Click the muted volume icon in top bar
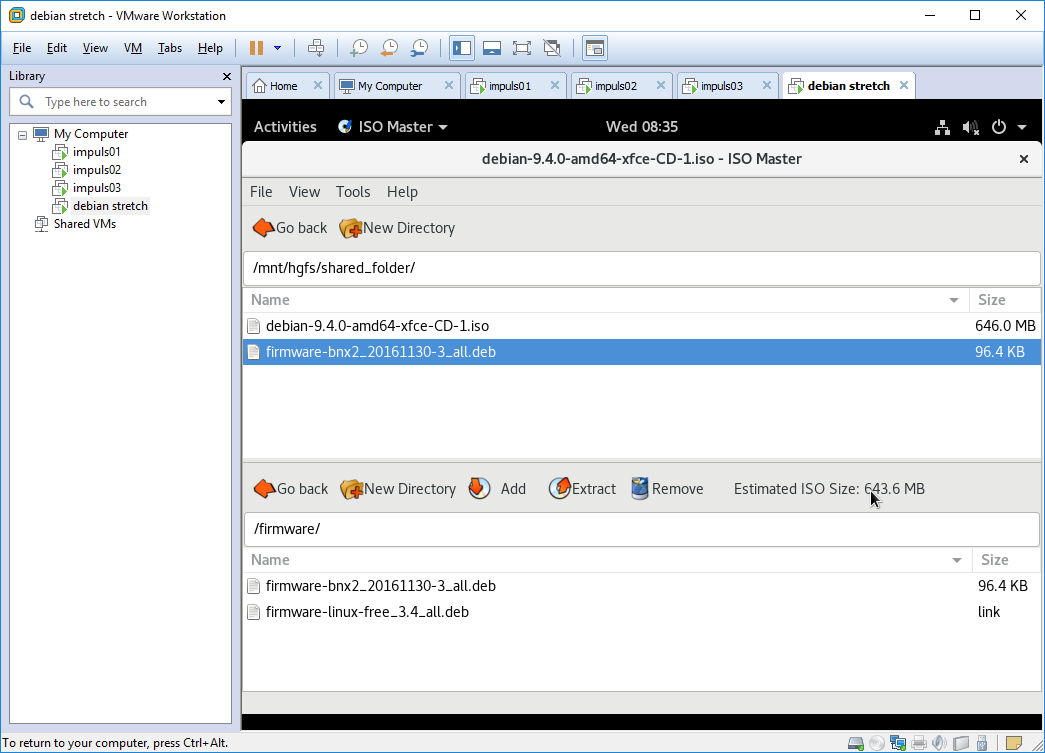 point(970,127)
